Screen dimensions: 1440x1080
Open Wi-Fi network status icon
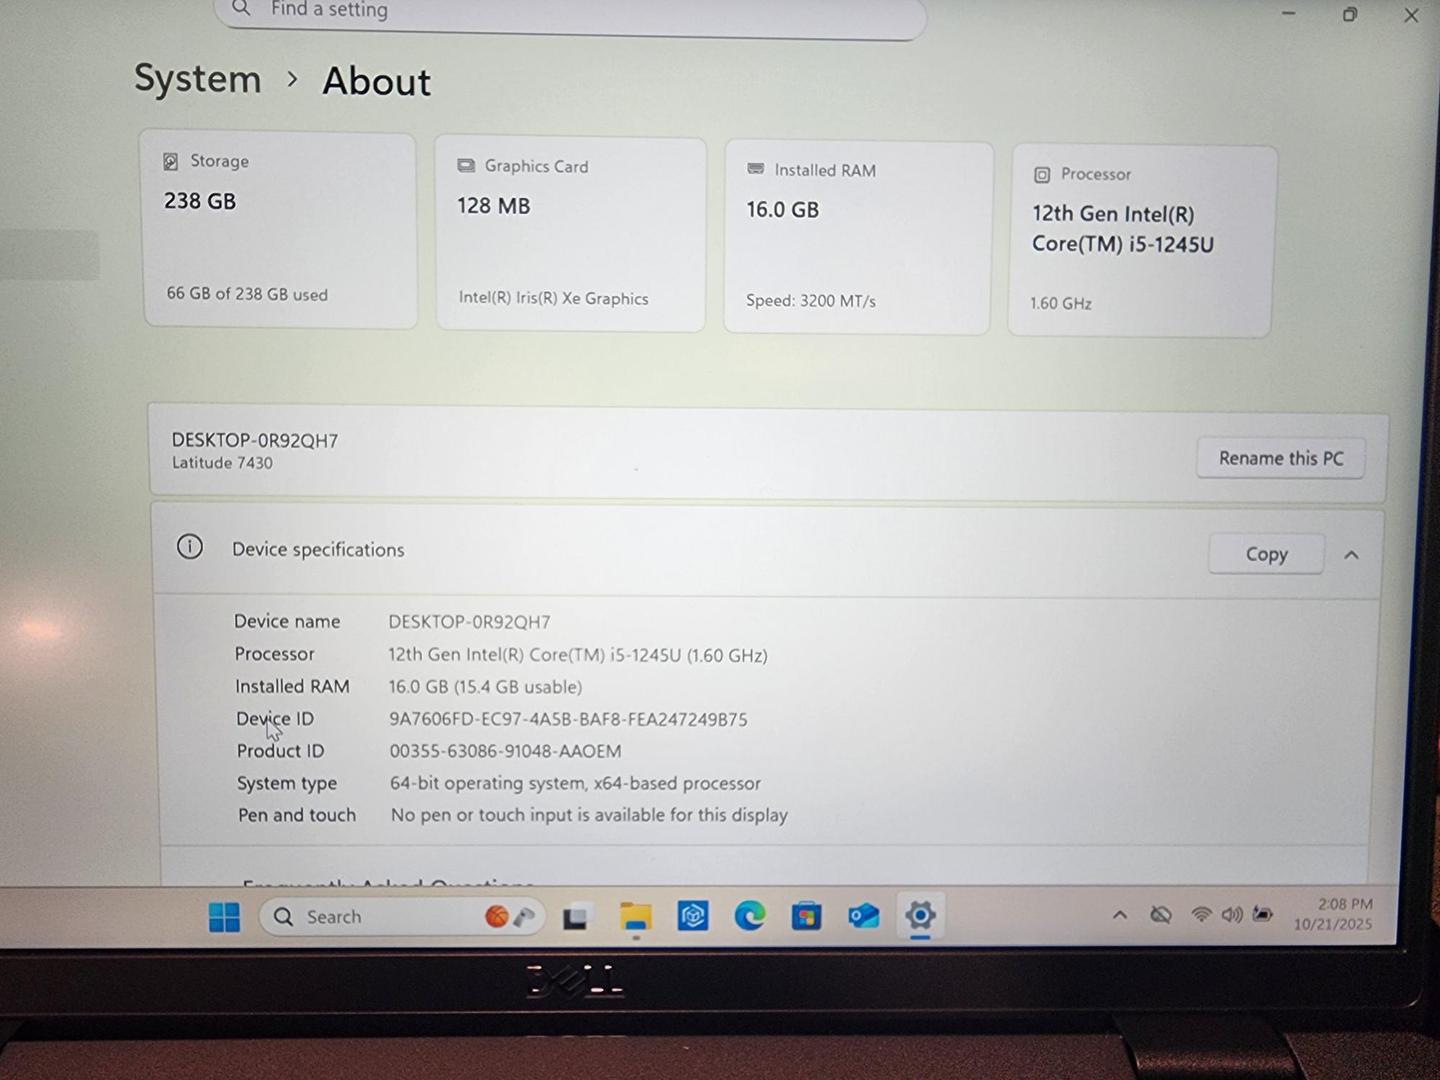1201,914
